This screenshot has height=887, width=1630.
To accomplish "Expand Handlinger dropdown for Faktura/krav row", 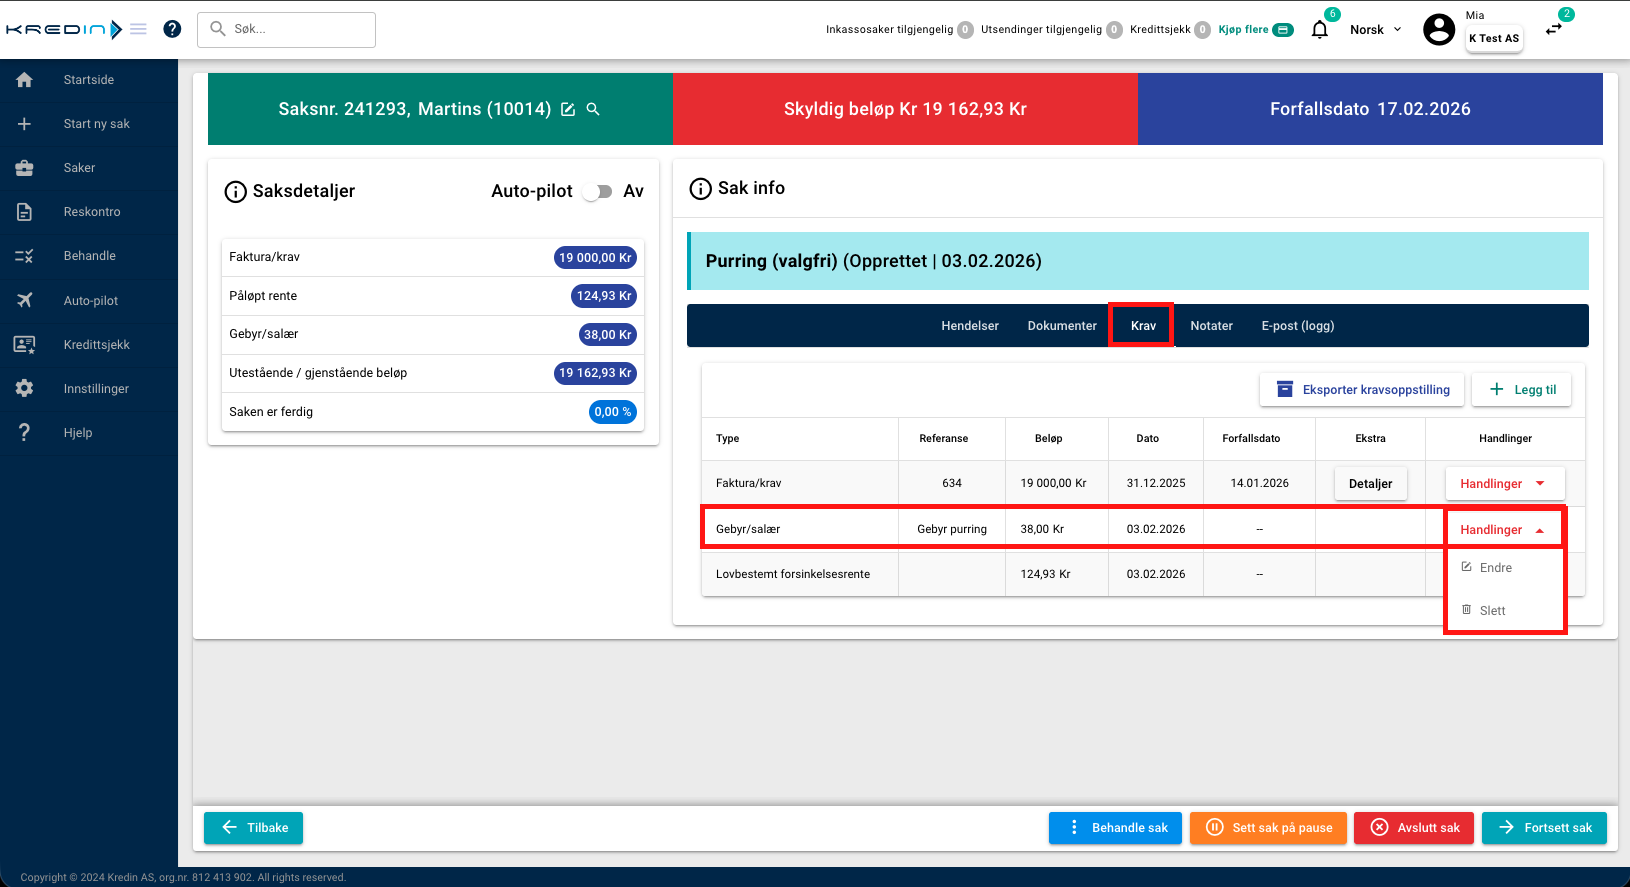I will tap(1503, 484).
